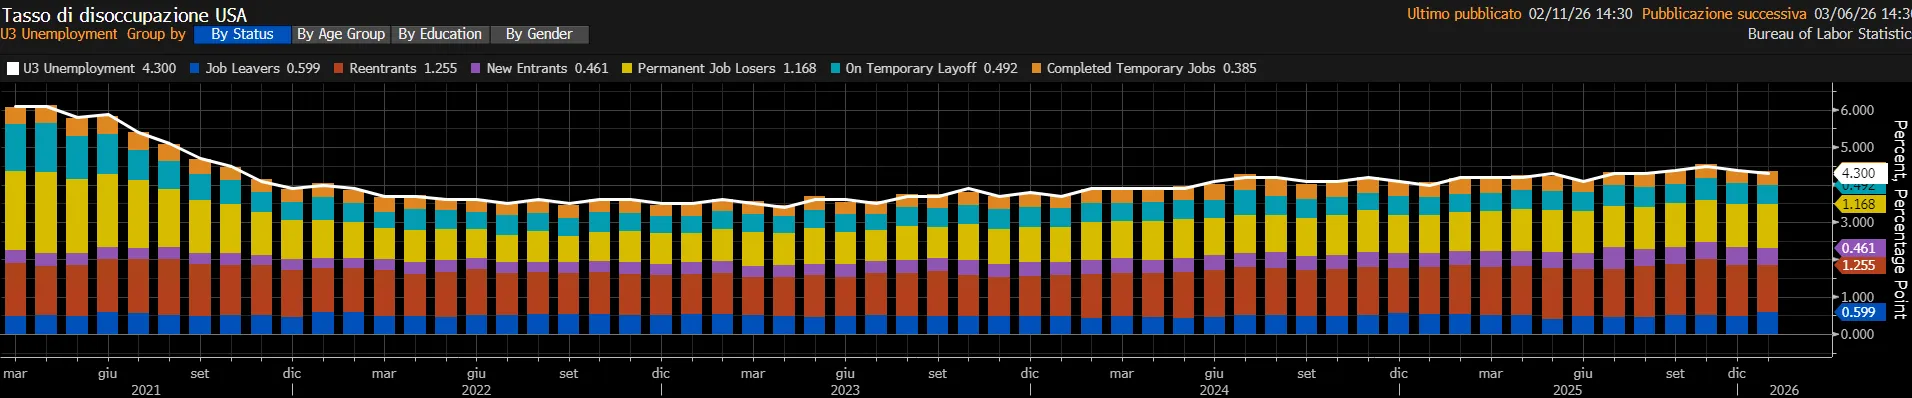Click the Pubblicazione successiva date text

pyautogui.click(x=1776, y=14)
